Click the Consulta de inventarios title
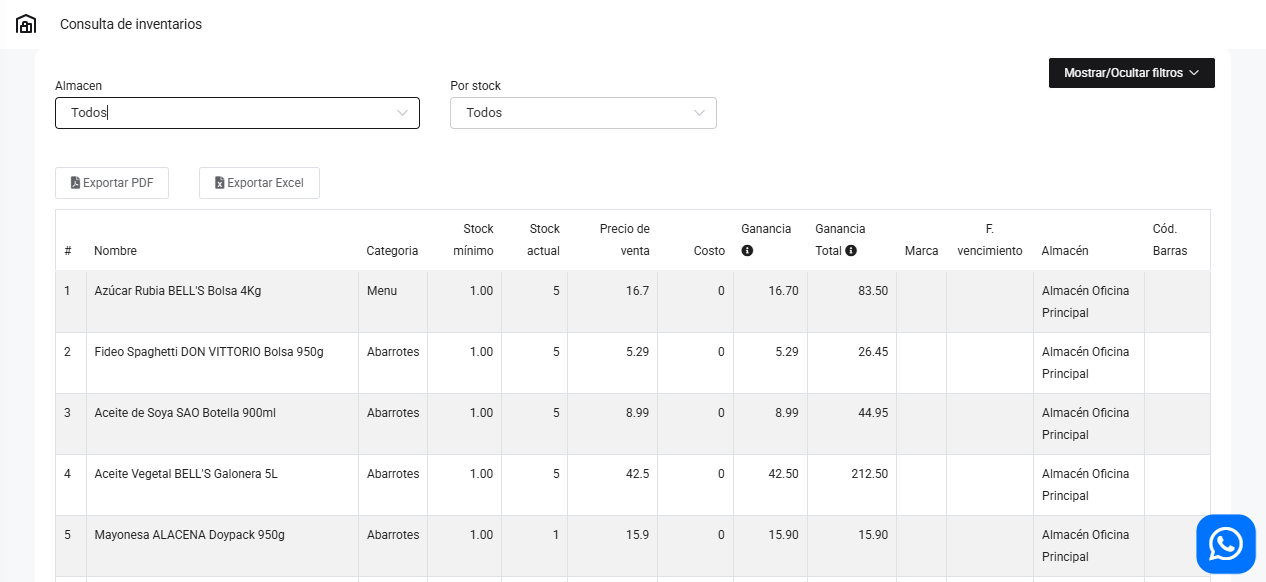This screenshot has width=1266, height=582. pos(131,24)
